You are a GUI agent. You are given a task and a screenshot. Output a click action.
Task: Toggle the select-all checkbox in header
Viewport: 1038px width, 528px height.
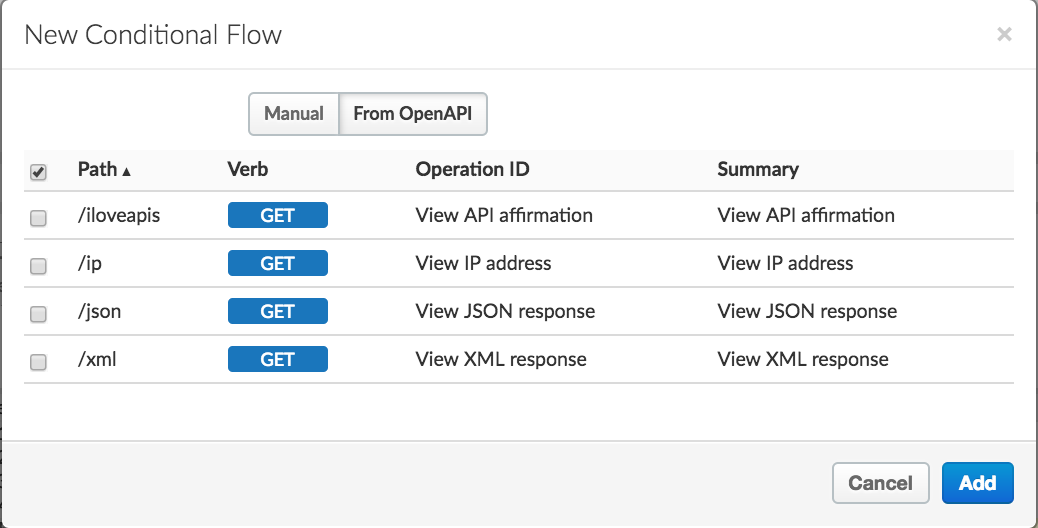pos(38,172)
